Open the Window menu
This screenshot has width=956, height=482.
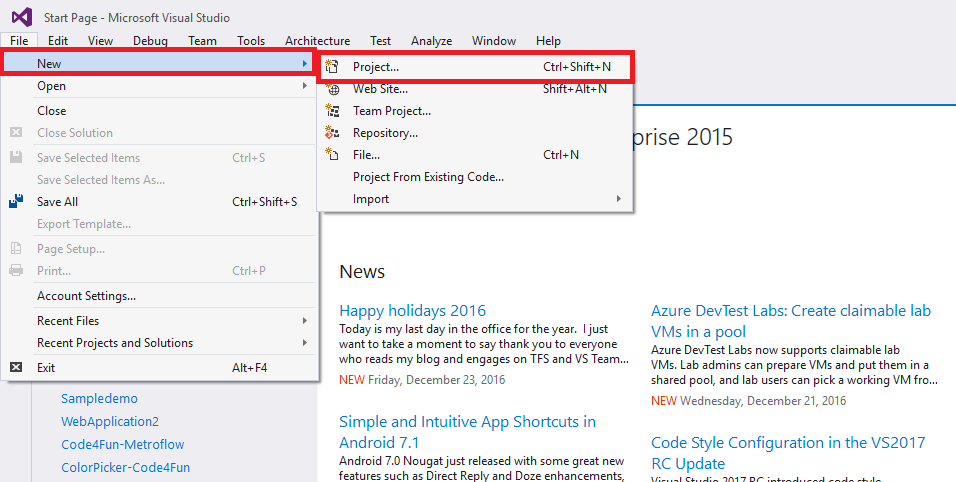click(494, 41)
